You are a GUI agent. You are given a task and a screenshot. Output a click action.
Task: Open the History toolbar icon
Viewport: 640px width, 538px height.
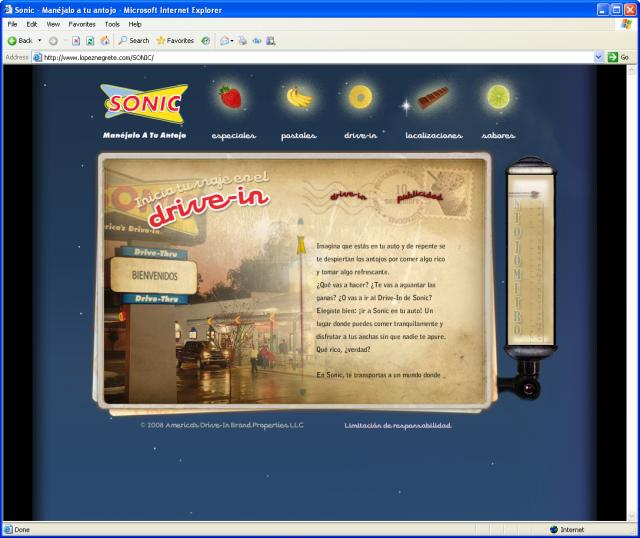tap(205, 41)
